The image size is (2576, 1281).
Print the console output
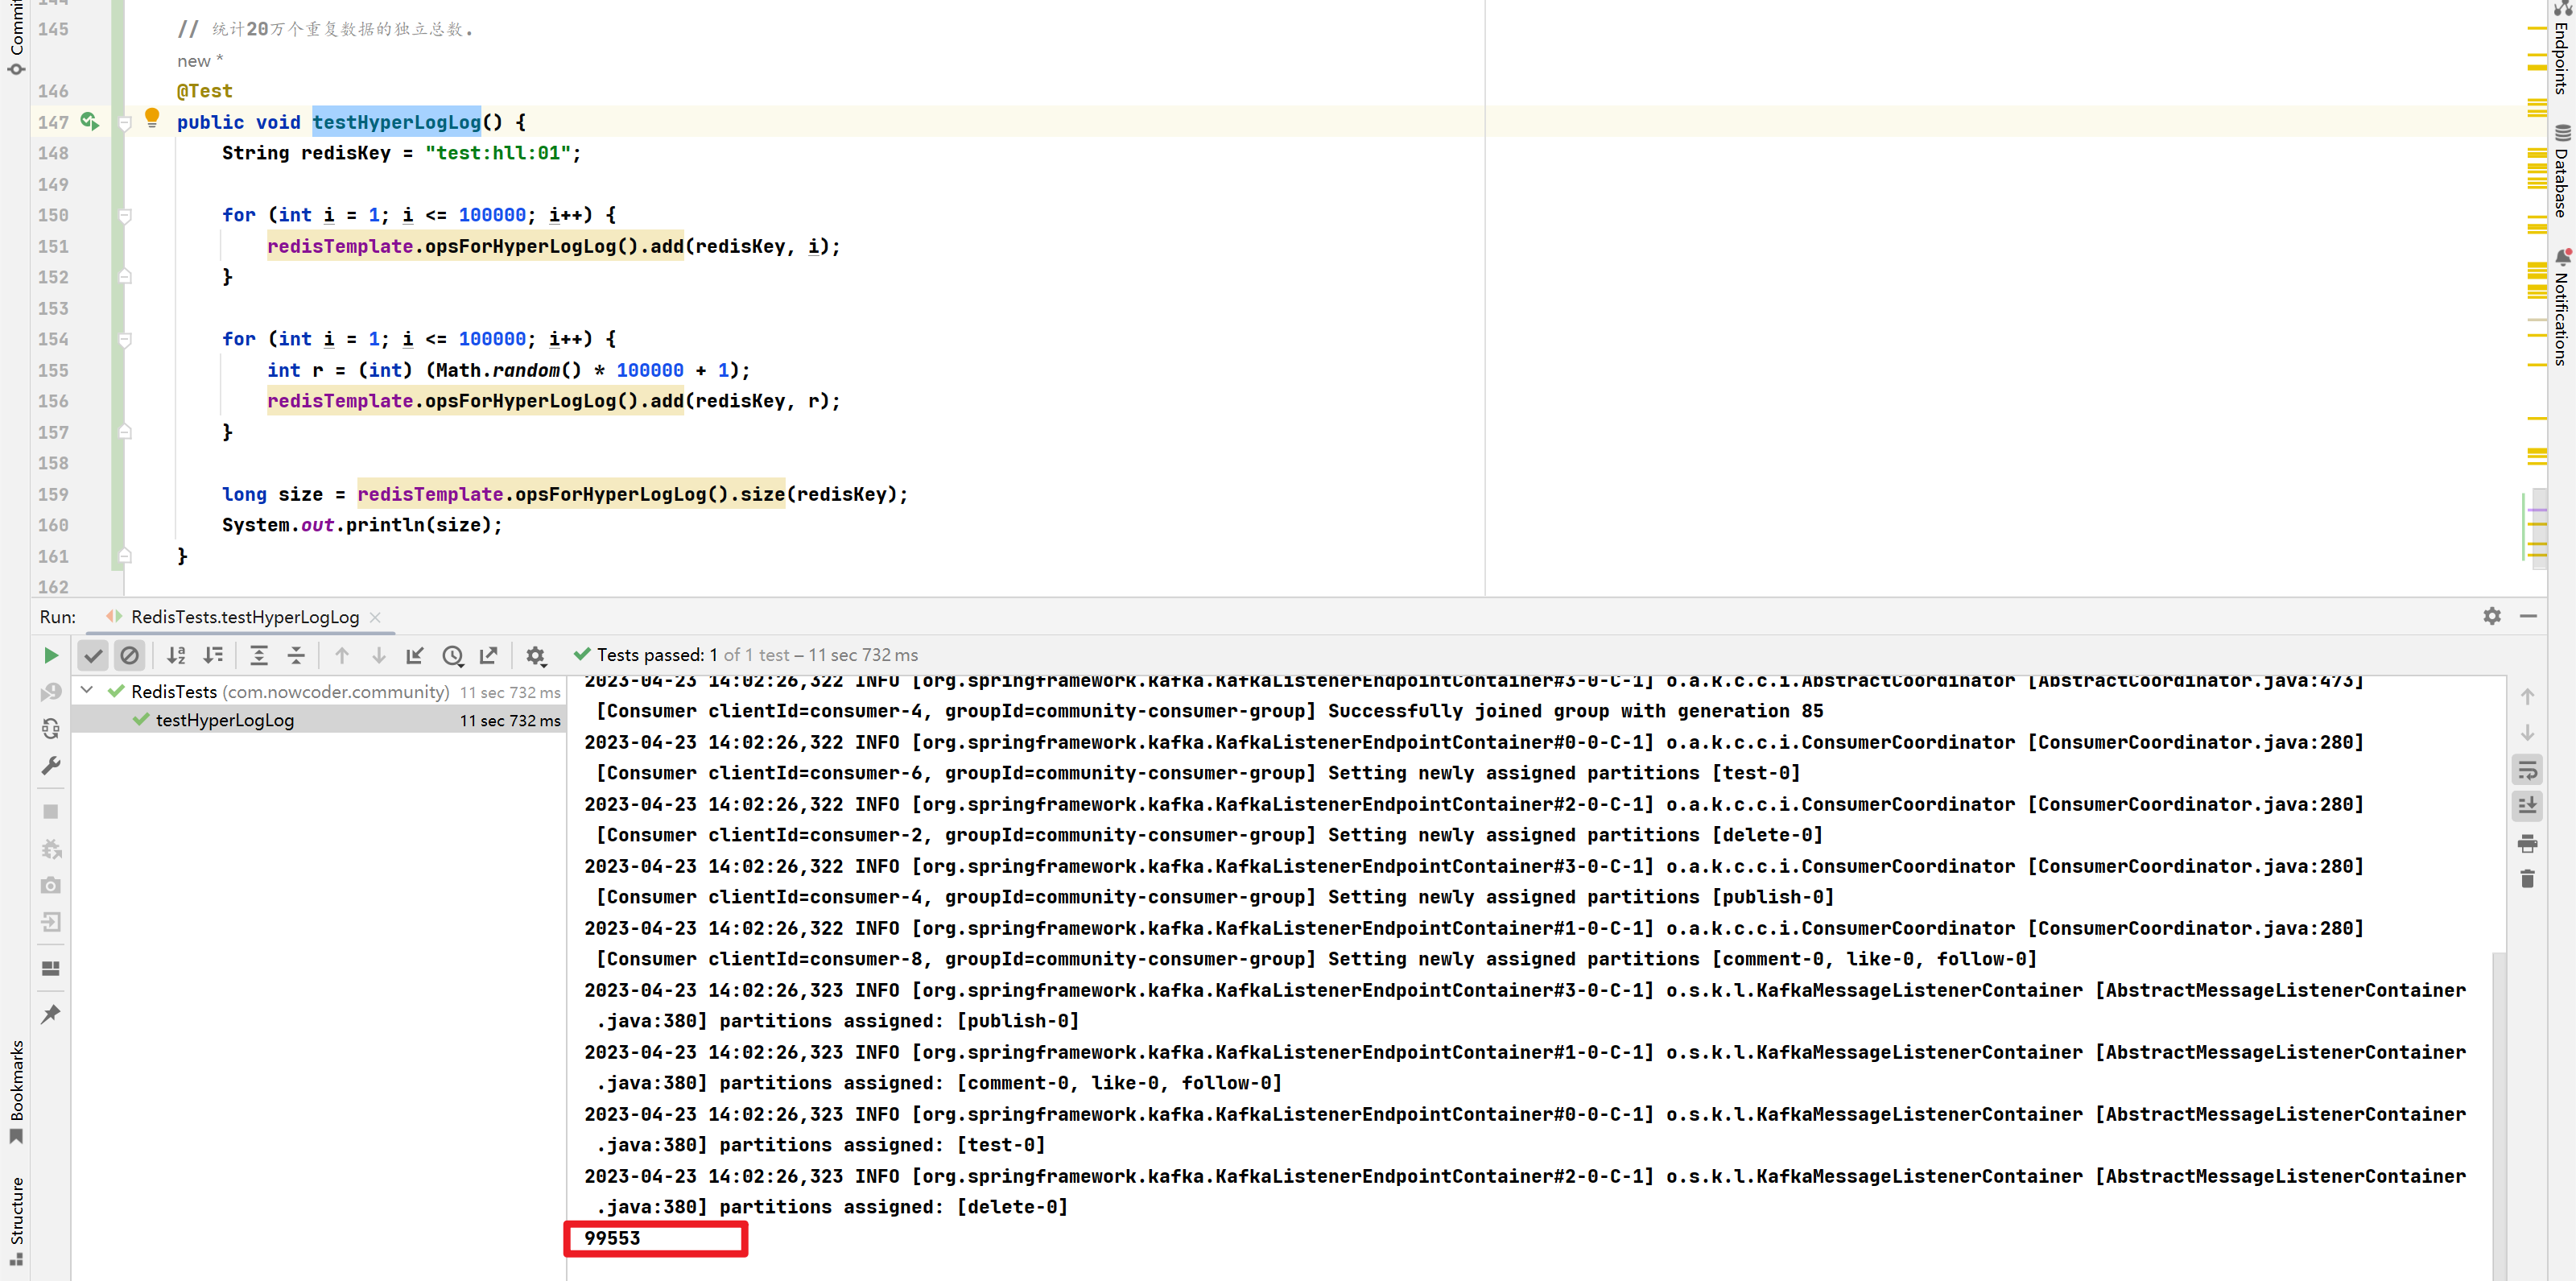pyautogui.click(x=2527, y=843)
